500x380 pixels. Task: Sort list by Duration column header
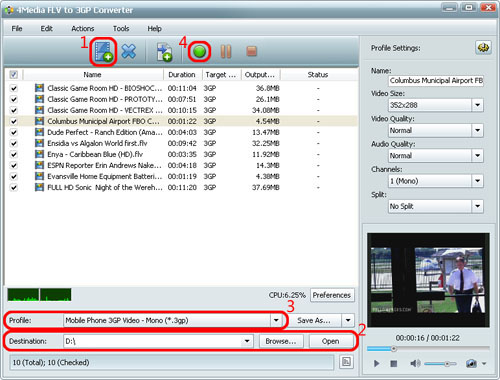pyautogui.click(x=182, y=75)
